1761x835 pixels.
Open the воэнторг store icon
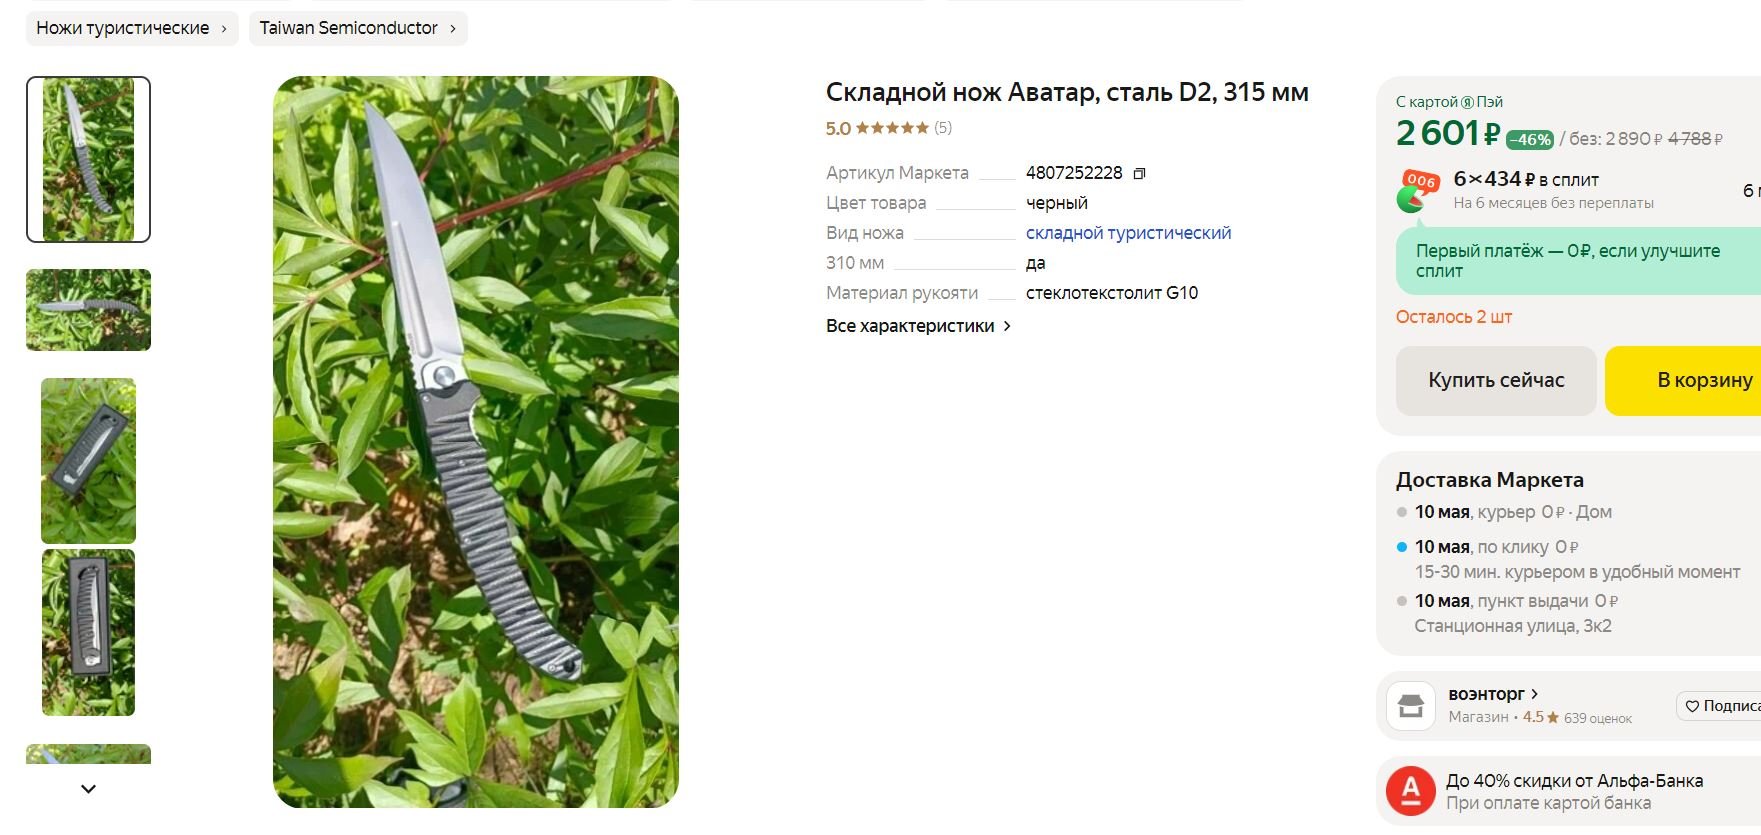[x=1411, y=705]
